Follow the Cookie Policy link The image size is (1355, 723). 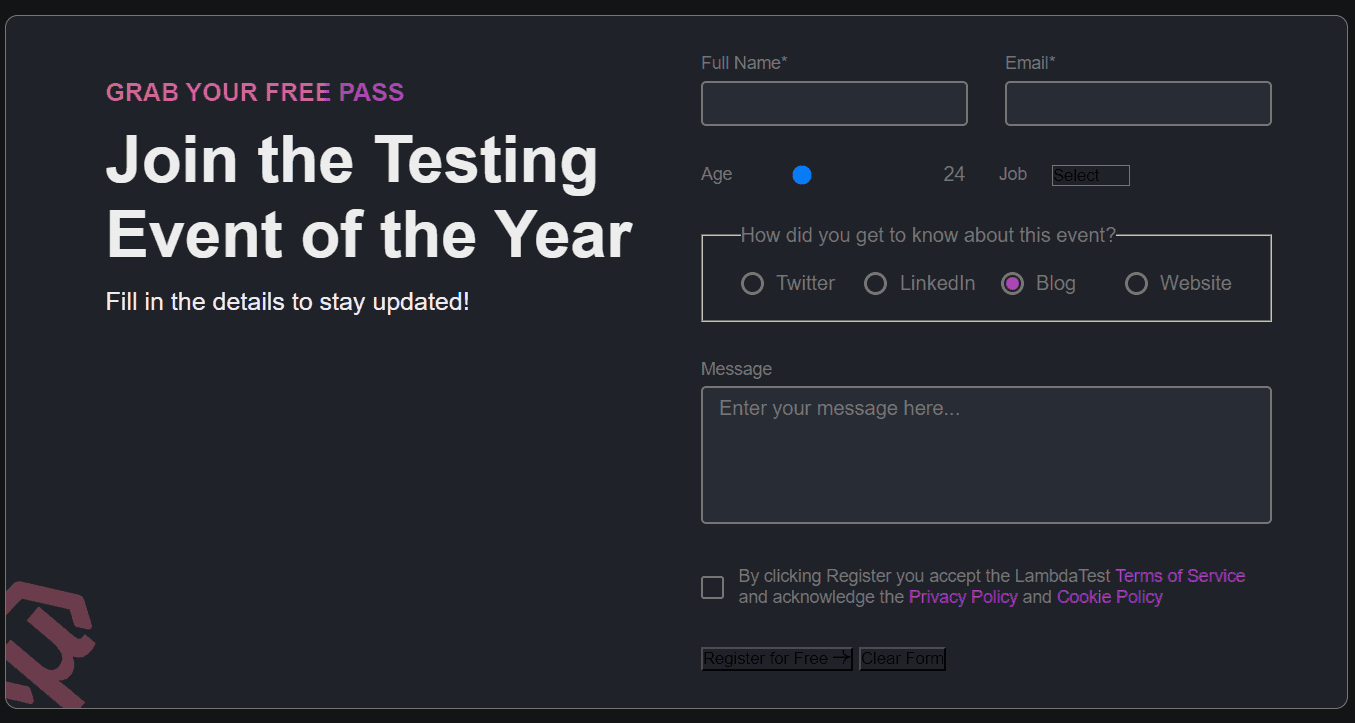pos(1109,597)
